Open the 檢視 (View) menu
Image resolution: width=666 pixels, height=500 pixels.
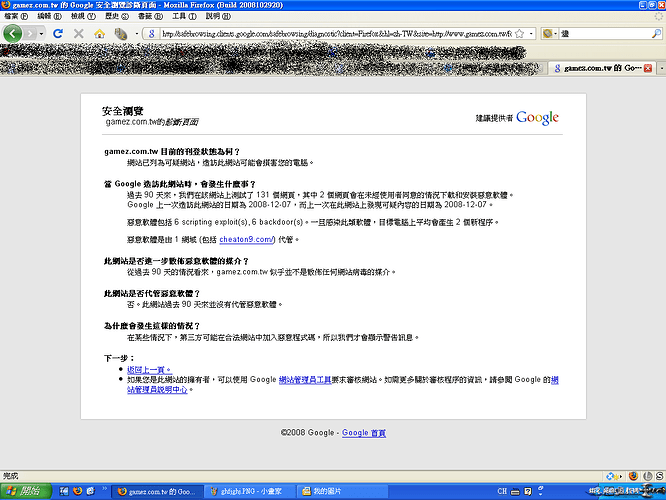[x=83, y=16]
